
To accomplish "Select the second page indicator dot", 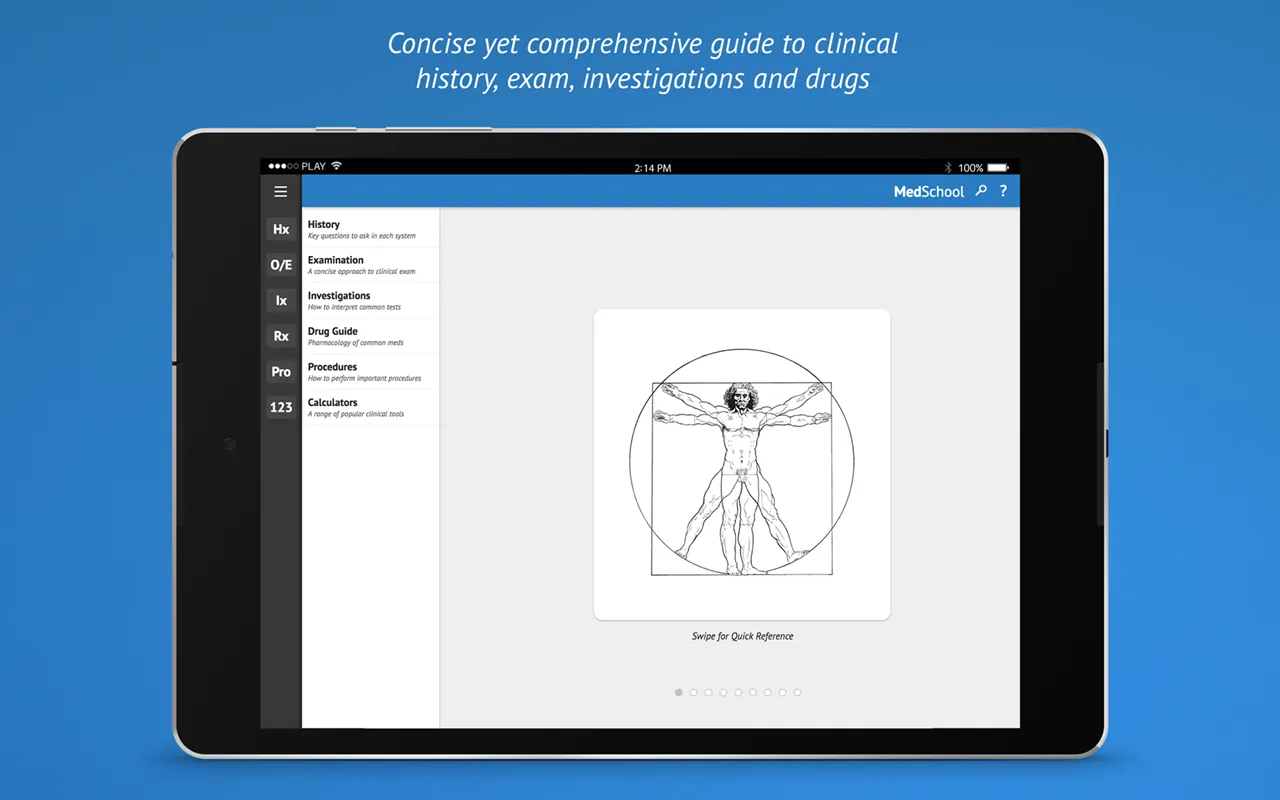I will click(x=694, y=692).
